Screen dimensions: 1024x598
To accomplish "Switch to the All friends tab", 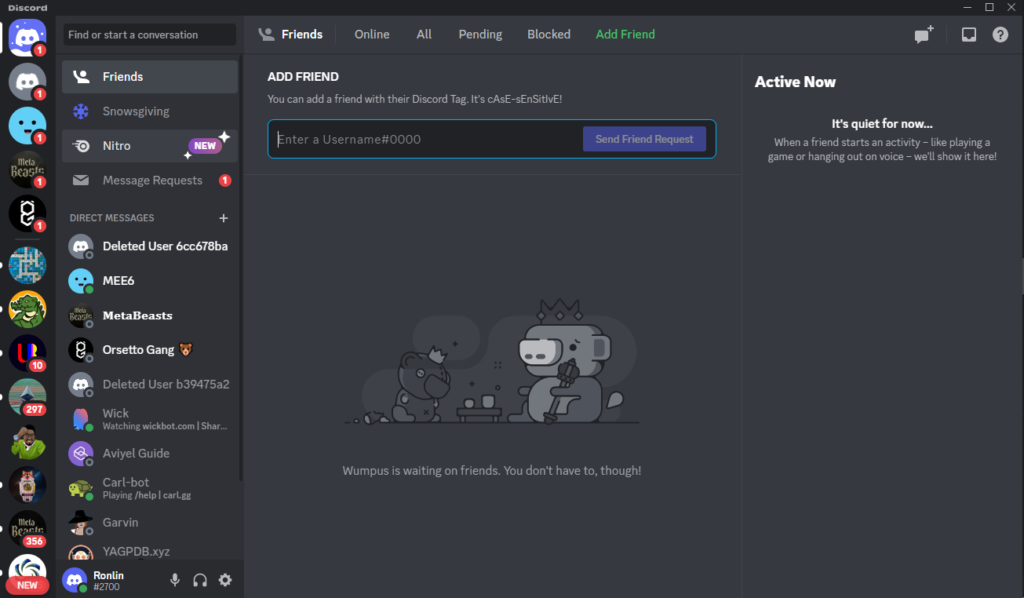I will tap(424, 35).
